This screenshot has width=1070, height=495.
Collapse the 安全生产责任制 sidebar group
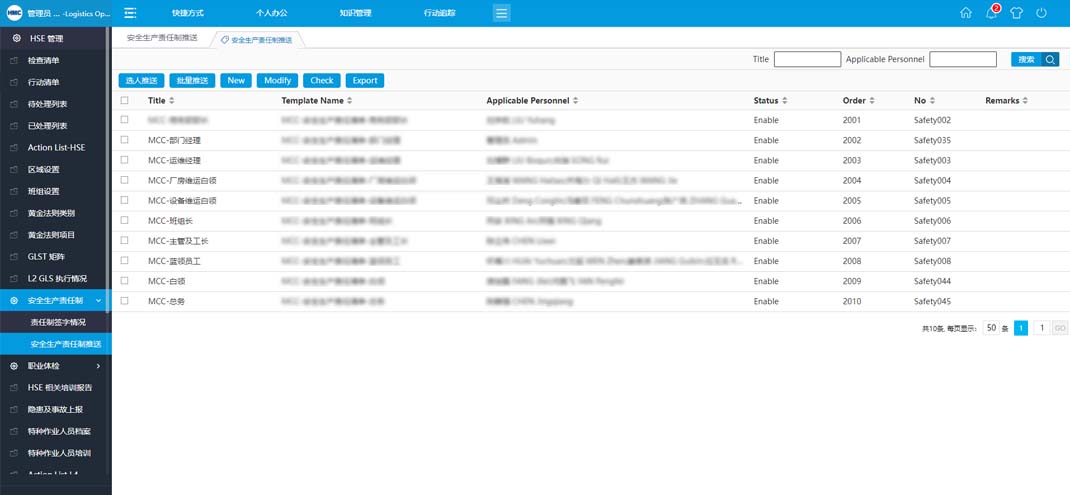98,300
